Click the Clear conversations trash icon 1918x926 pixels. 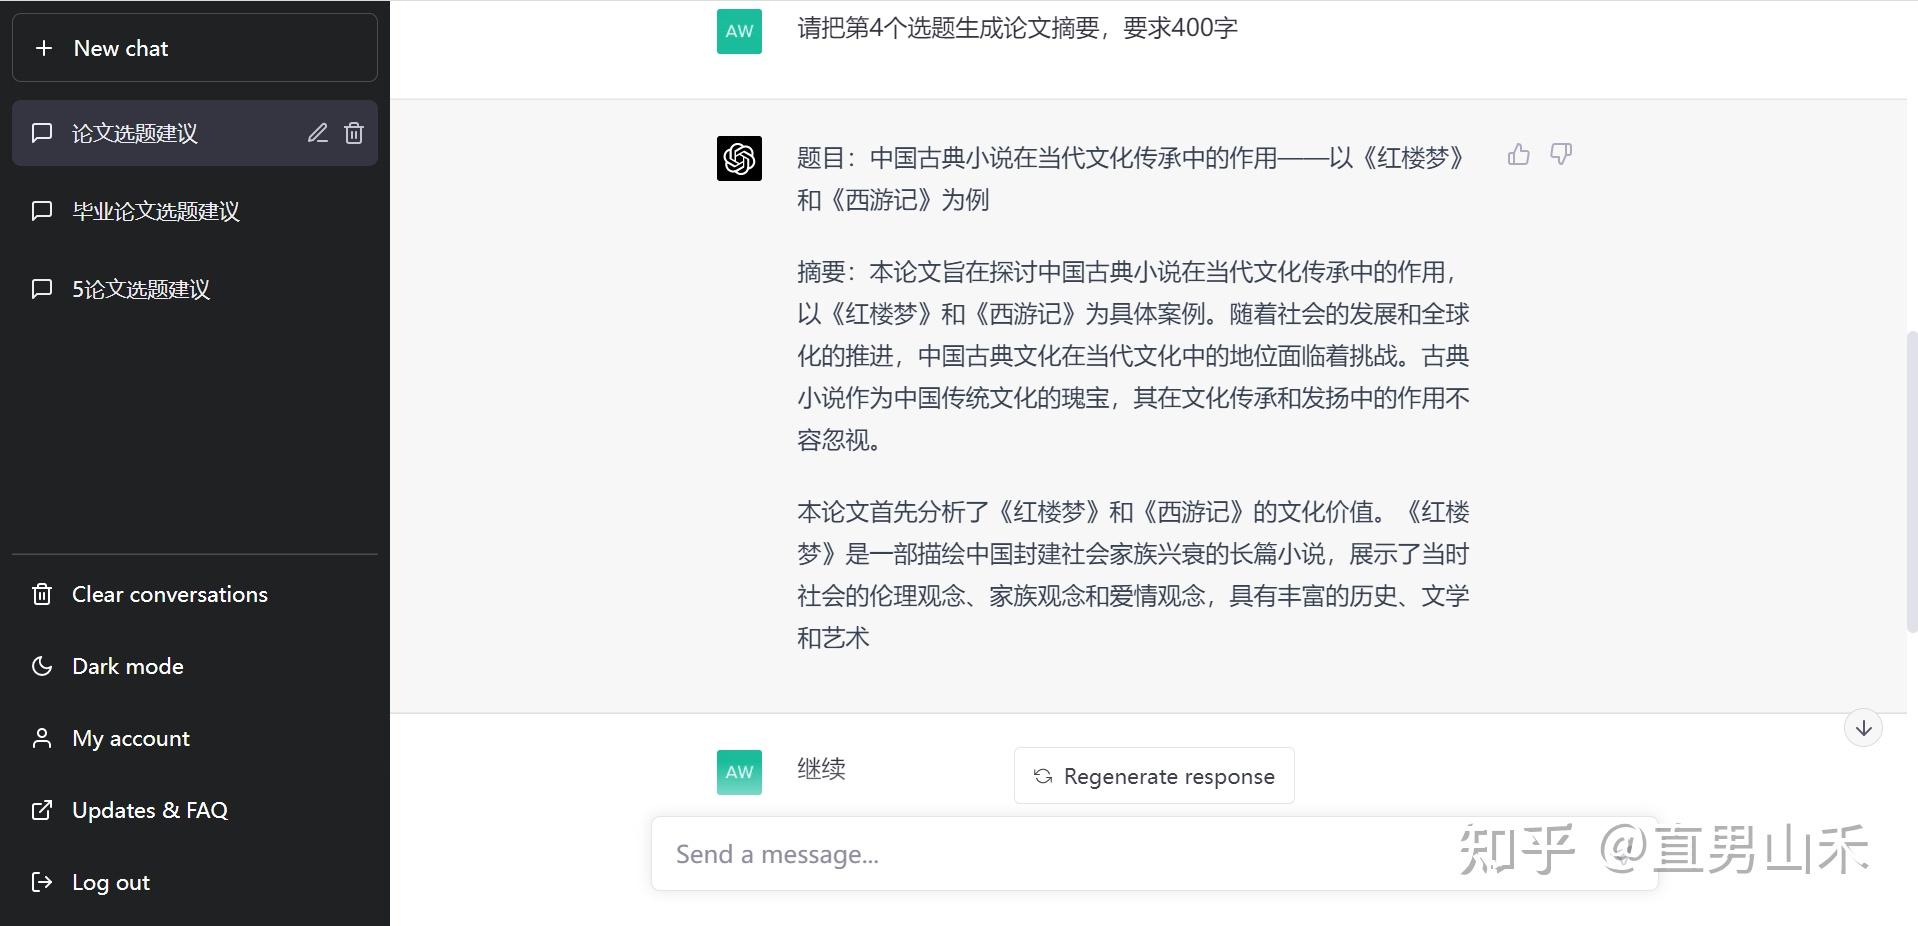click(42, 594)
